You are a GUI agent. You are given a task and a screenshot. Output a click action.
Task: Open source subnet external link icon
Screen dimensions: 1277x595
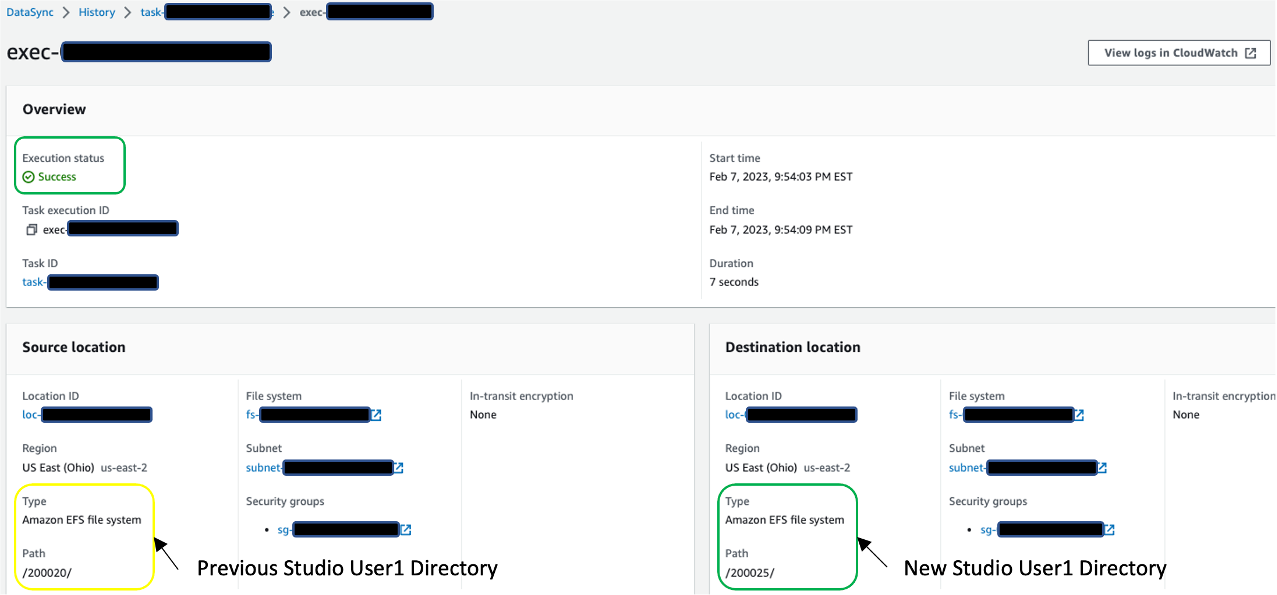click(x=399, y=468)
